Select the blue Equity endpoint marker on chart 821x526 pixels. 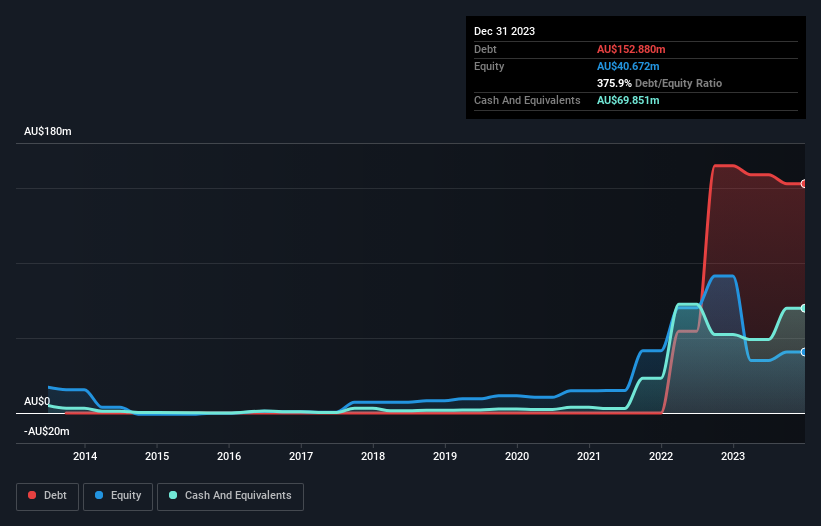[804, 352]
